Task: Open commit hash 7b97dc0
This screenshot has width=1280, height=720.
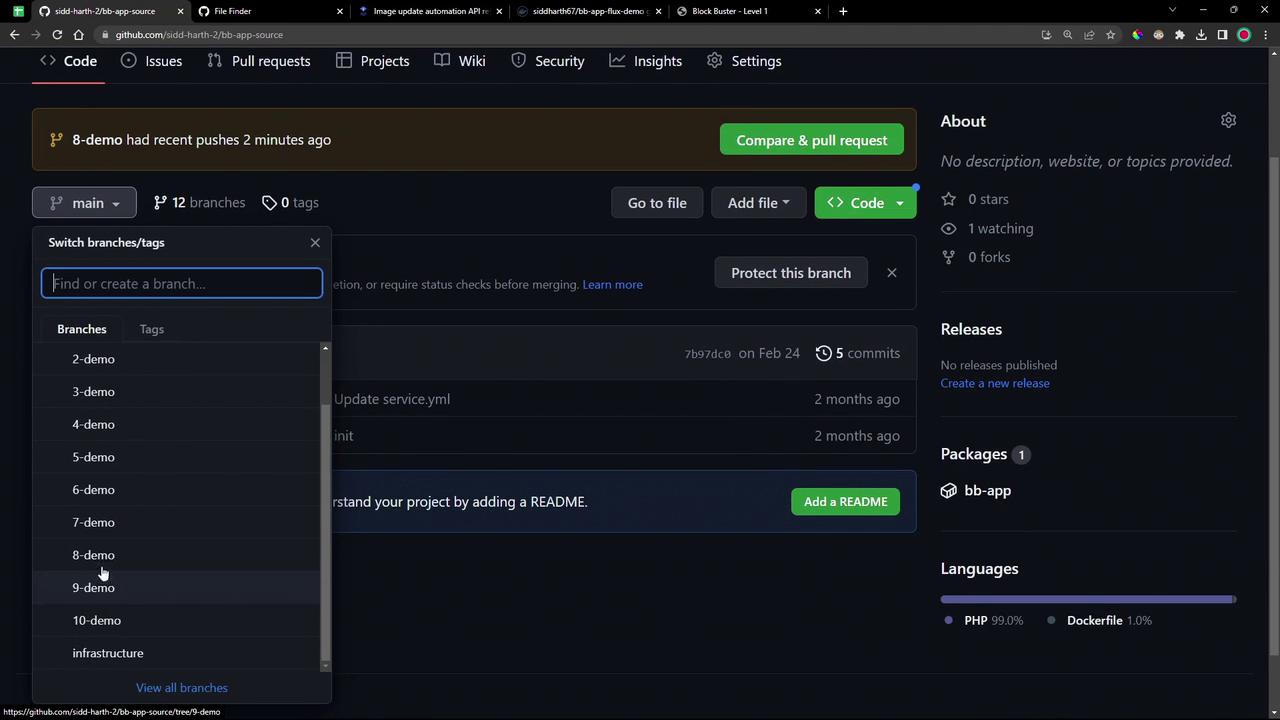Action: pyautogui.click(x=708, y=354)
